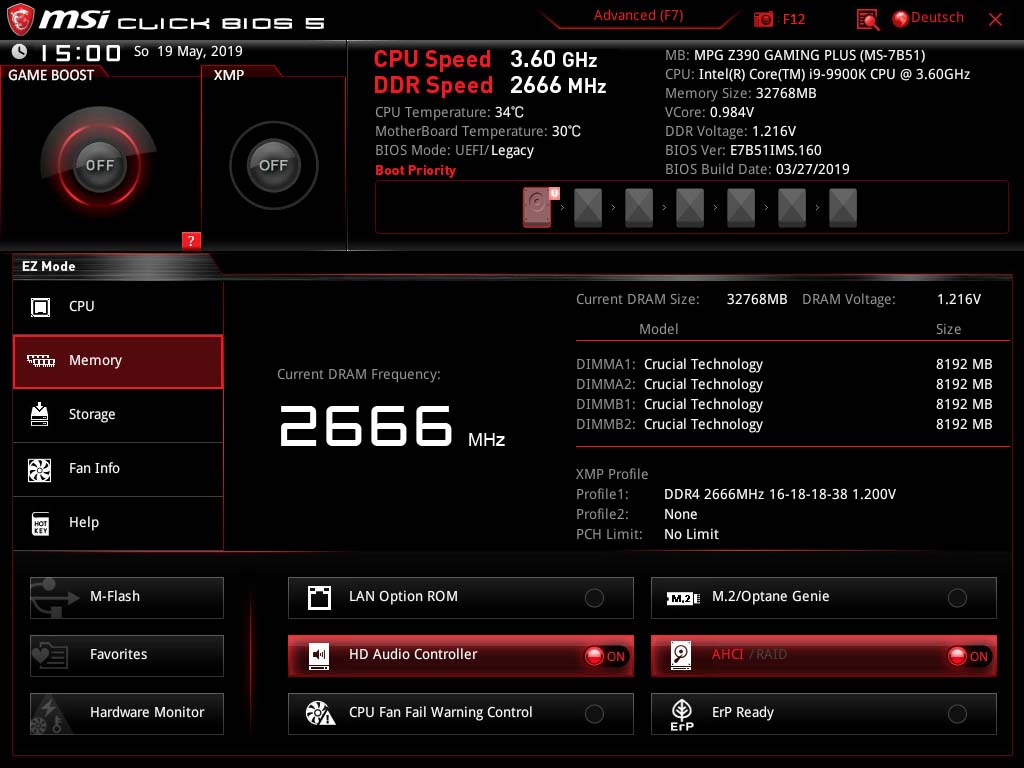Open the BIOS search magnifier icon

tap(868, 20)
